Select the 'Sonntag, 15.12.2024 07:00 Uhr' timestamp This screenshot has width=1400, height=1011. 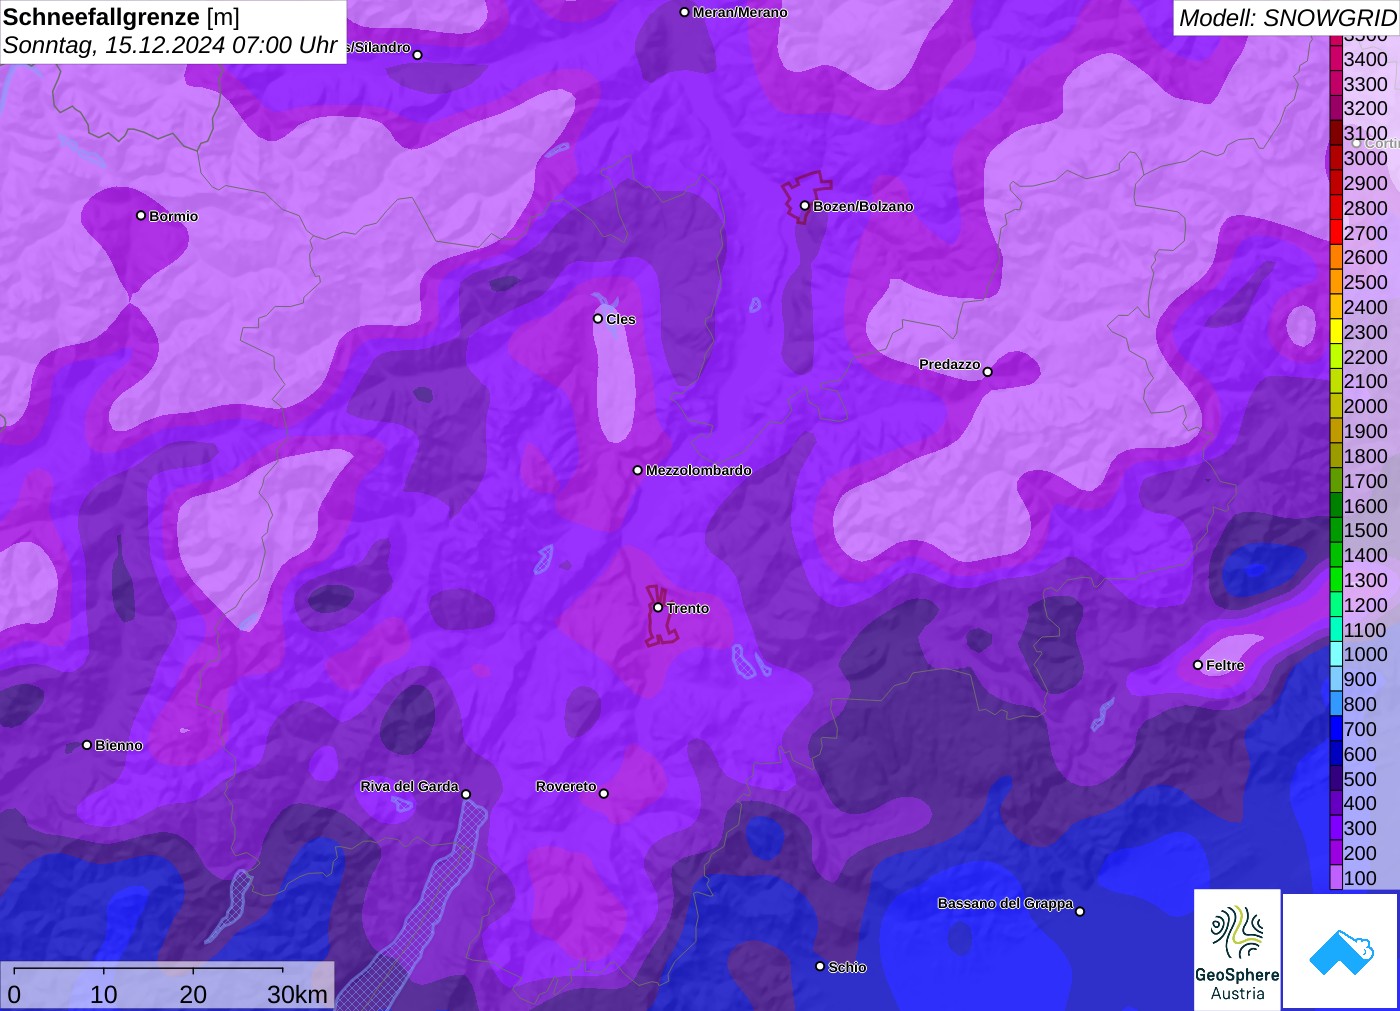170,45
